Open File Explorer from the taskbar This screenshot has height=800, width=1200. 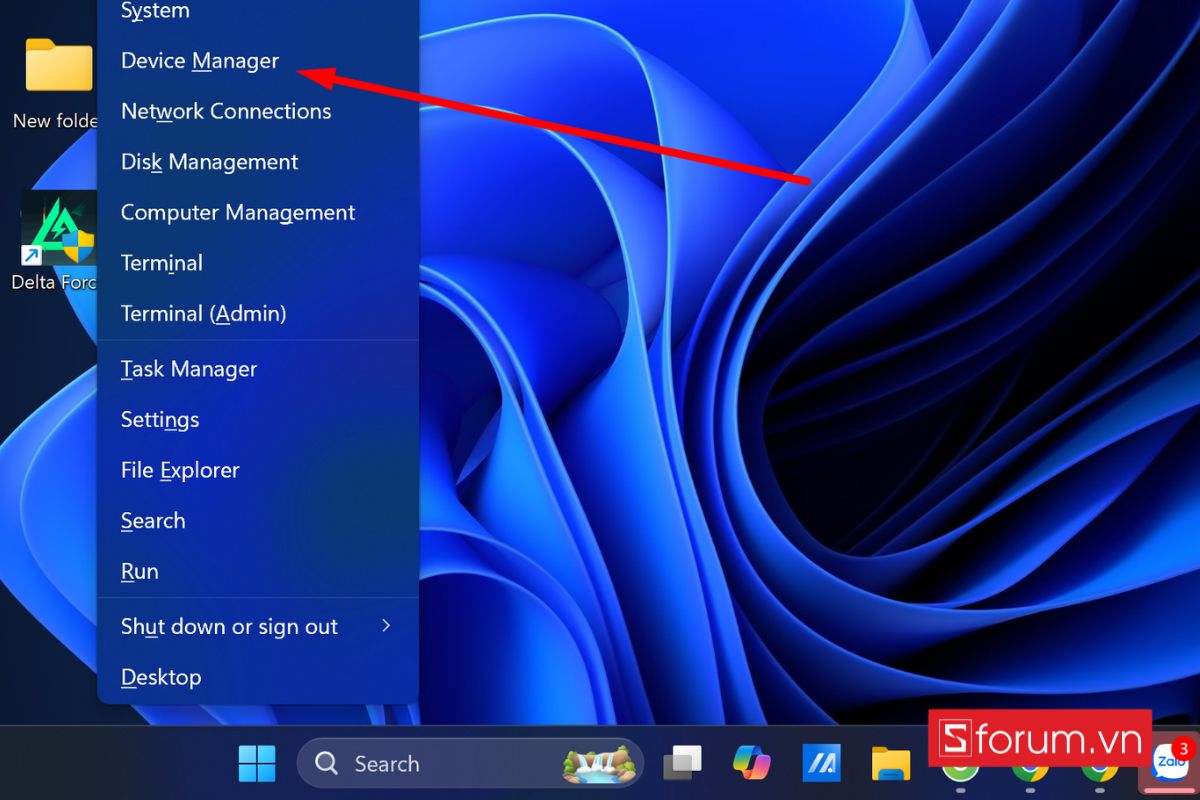pyautogui.click(x=890, y=764)
